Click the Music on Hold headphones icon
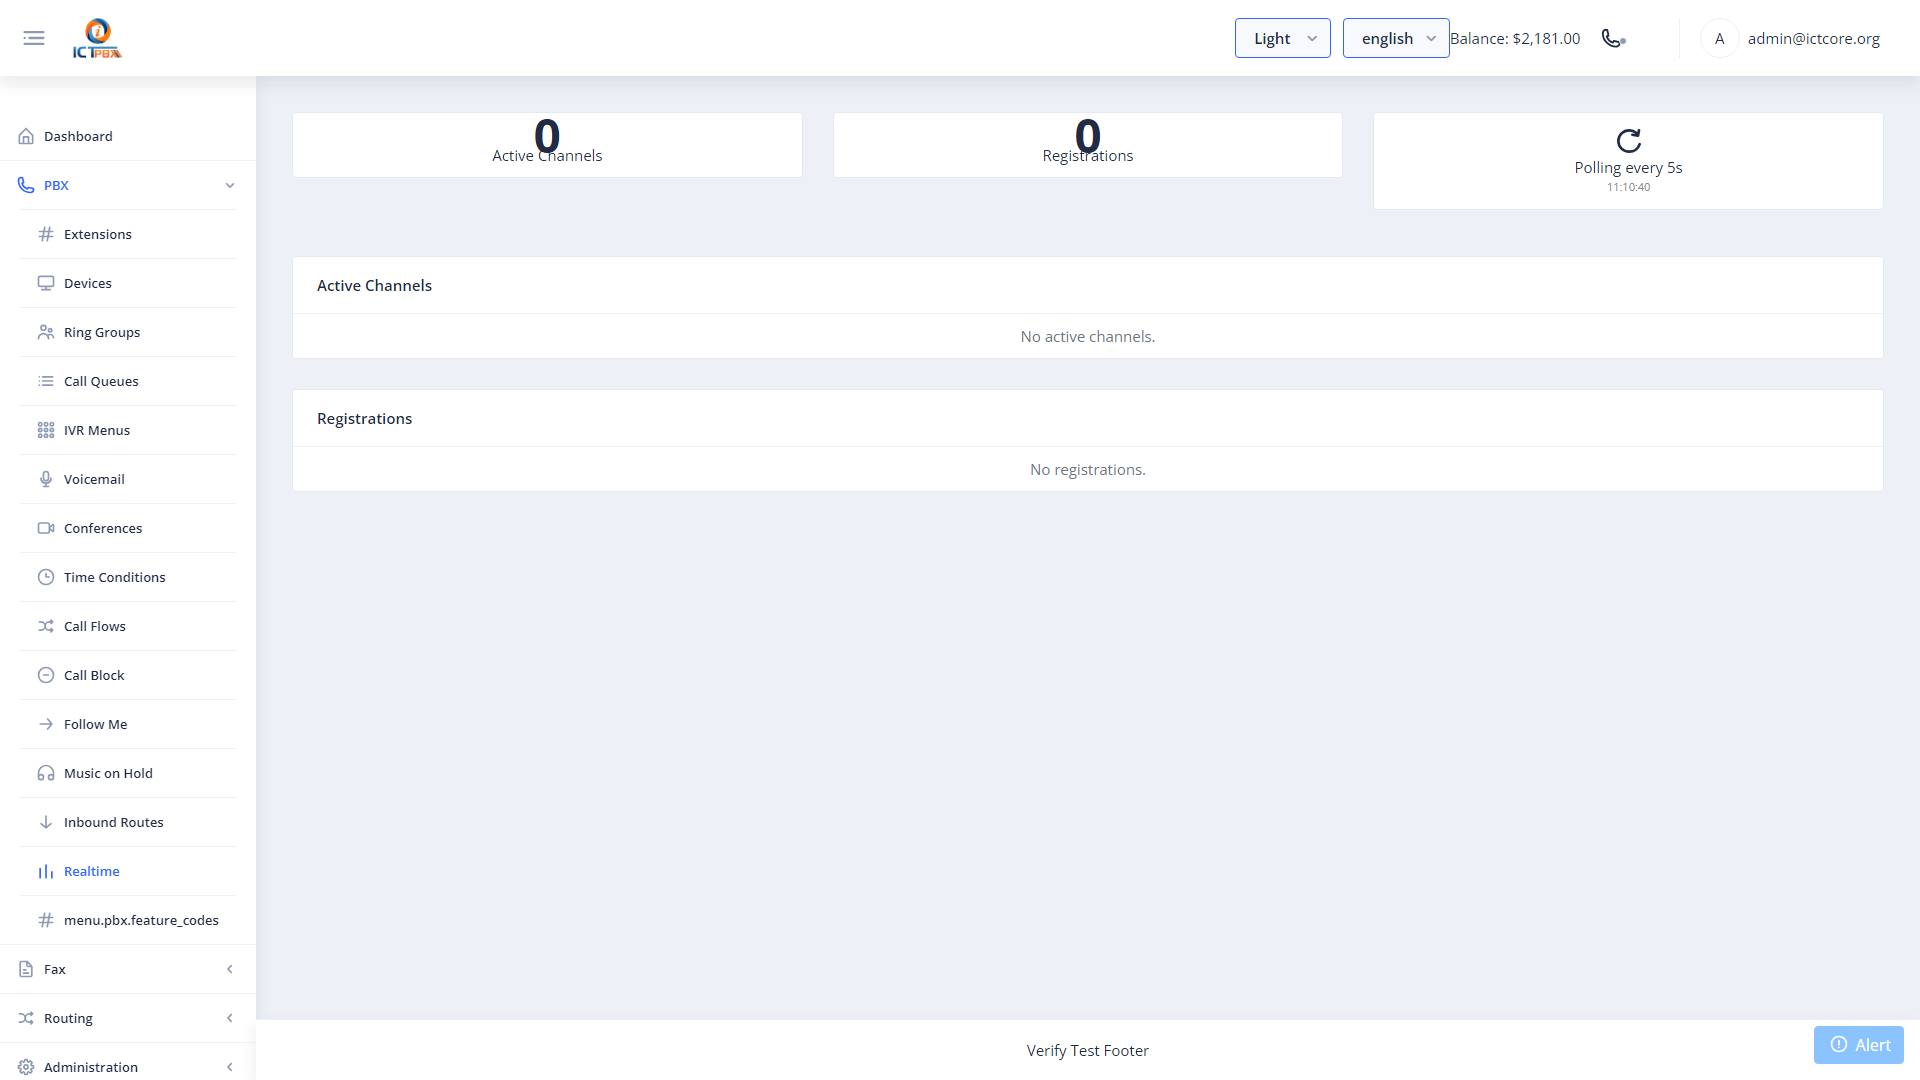Screen dimensions: 1920x1080 pyautogui.click(x=46, y=773)
